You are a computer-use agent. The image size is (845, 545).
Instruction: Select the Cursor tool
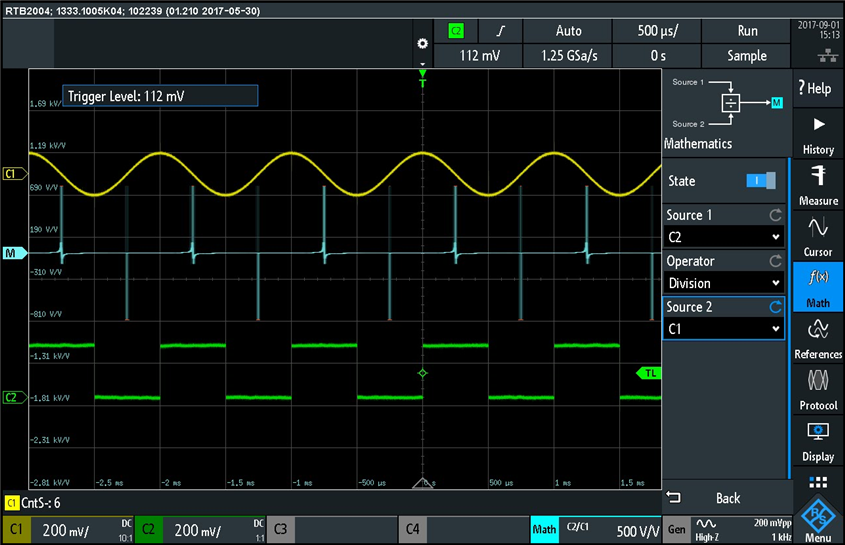point(817,236)
